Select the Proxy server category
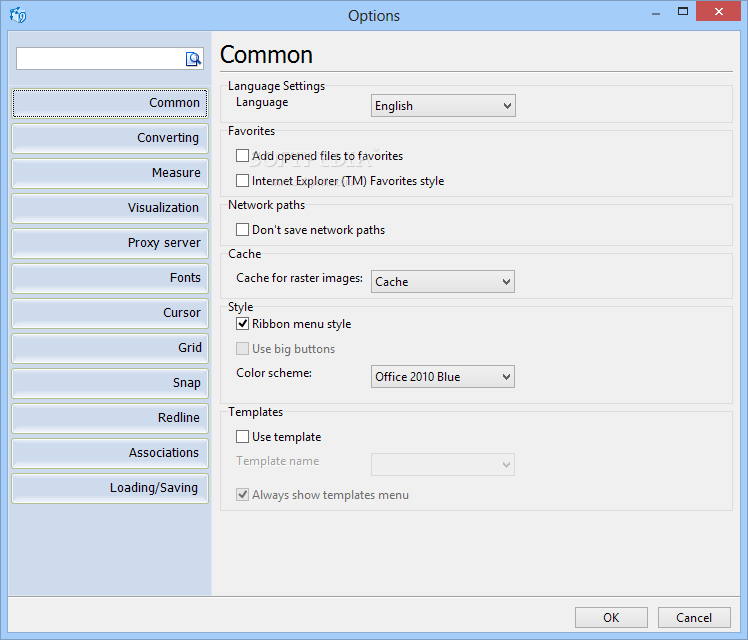748x640 pixels. tap(110, 243)
